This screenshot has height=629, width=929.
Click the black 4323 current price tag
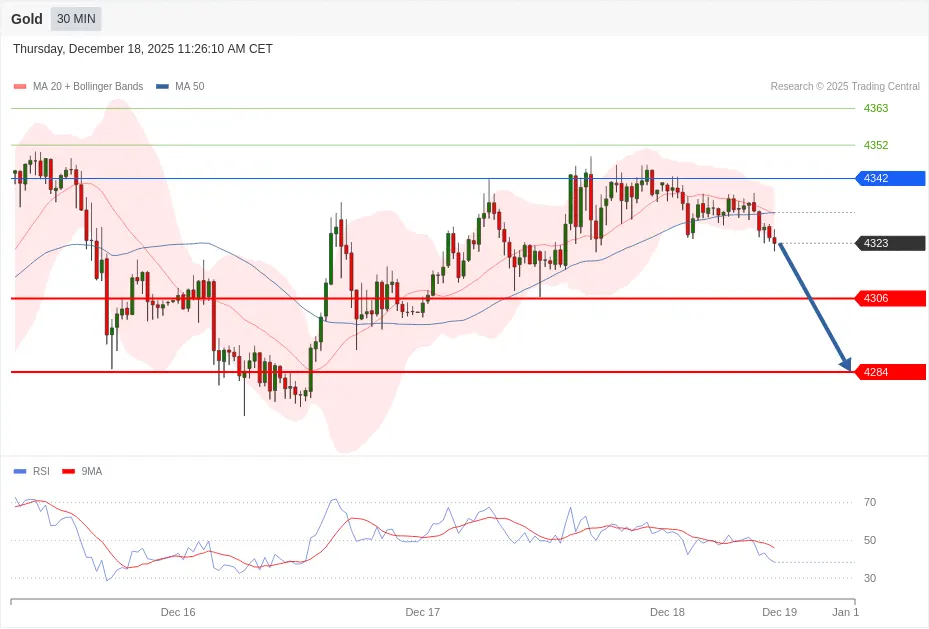tap(889, 243)
